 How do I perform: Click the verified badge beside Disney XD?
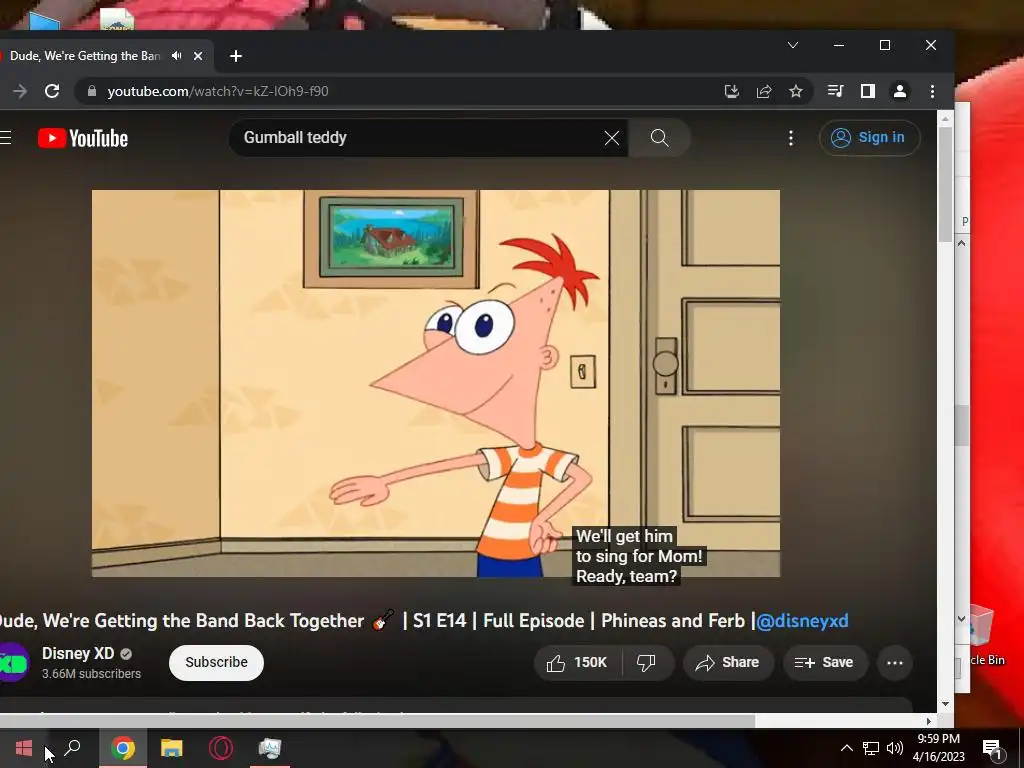[x=126, y=654]
